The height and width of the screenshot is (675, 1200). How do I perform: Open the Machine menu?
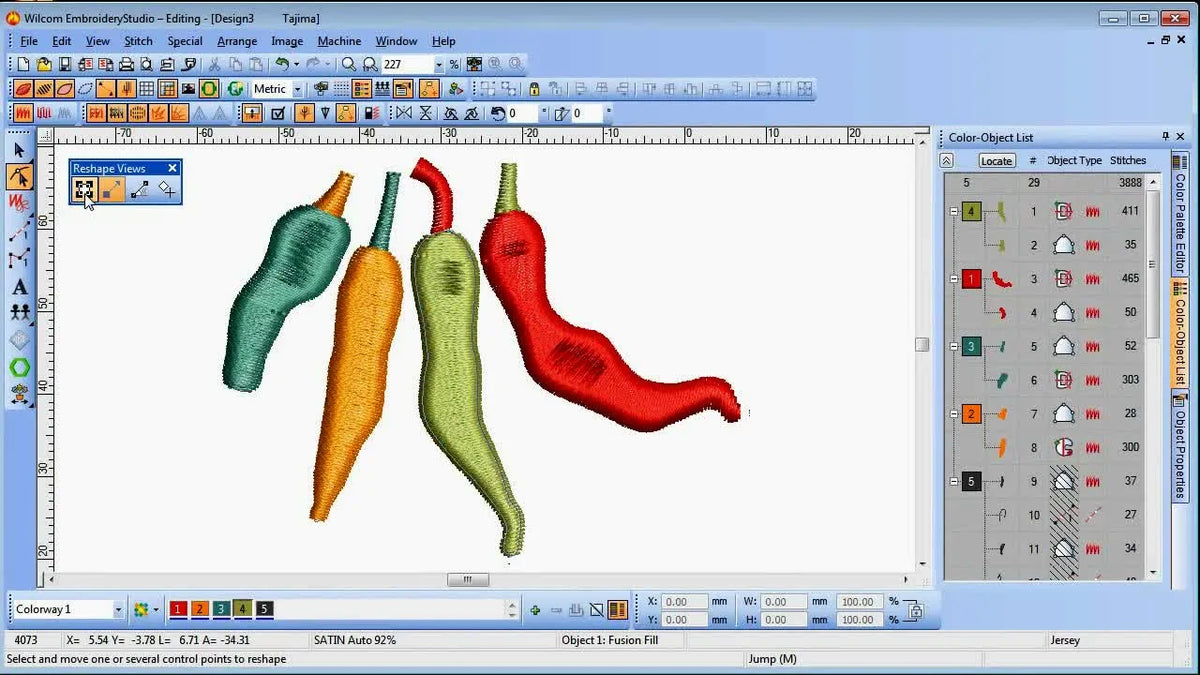coord(339,41)
